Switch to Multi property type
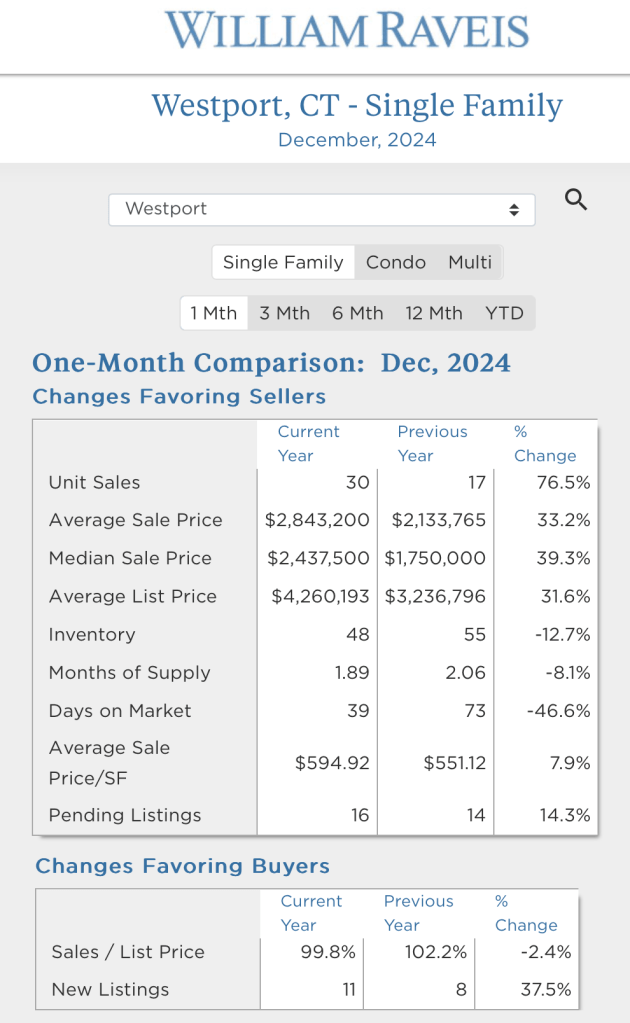 click(470, 262)
